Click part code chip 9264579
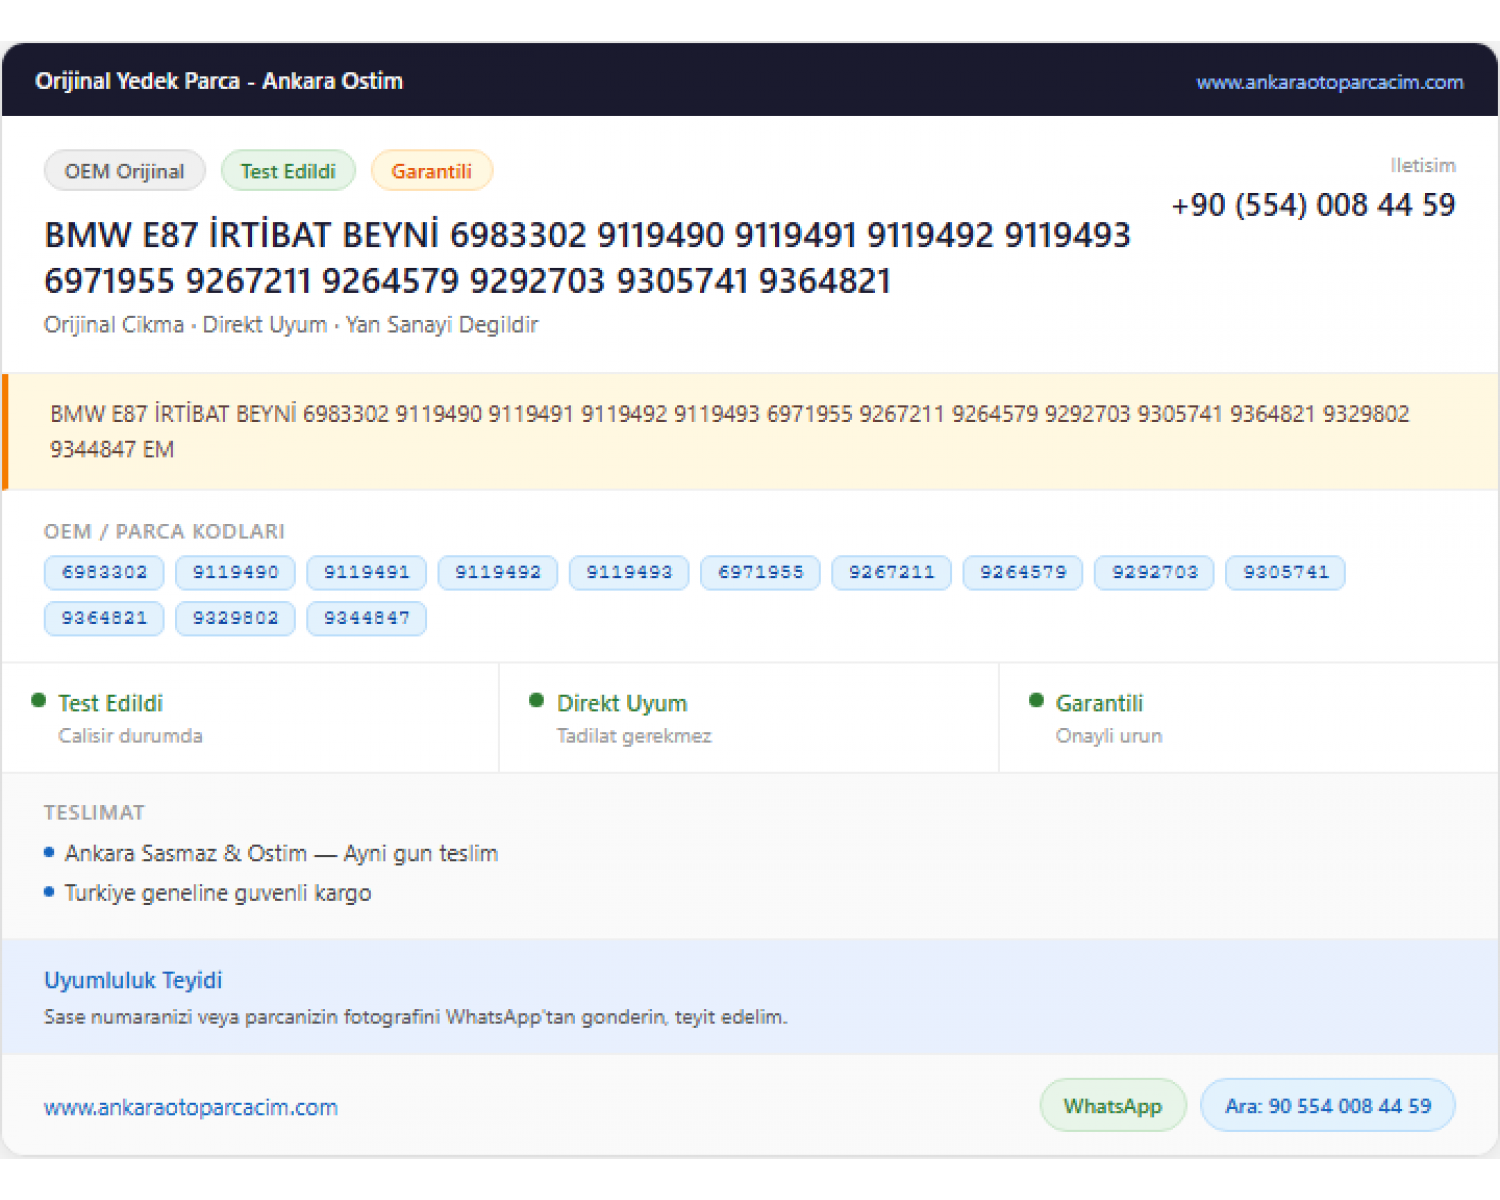 pos(1023,572)
